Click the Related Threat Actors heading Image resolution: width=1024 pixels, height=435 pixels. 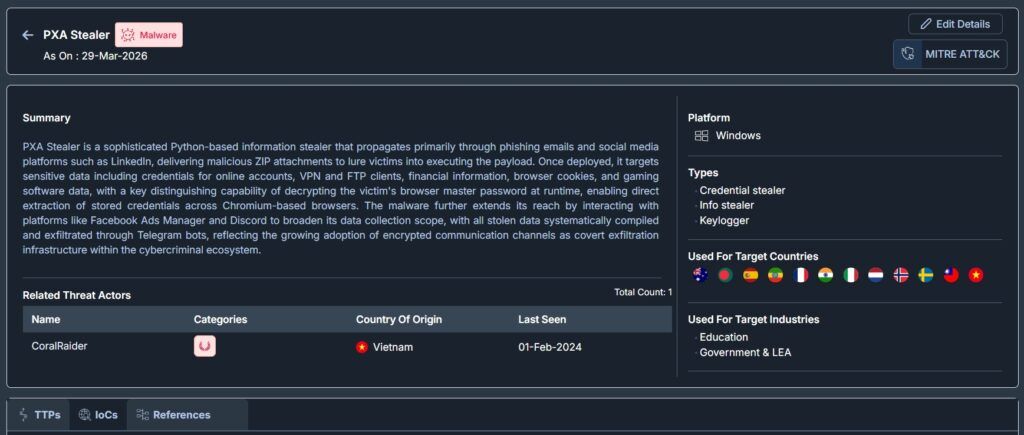pos(76,295)
